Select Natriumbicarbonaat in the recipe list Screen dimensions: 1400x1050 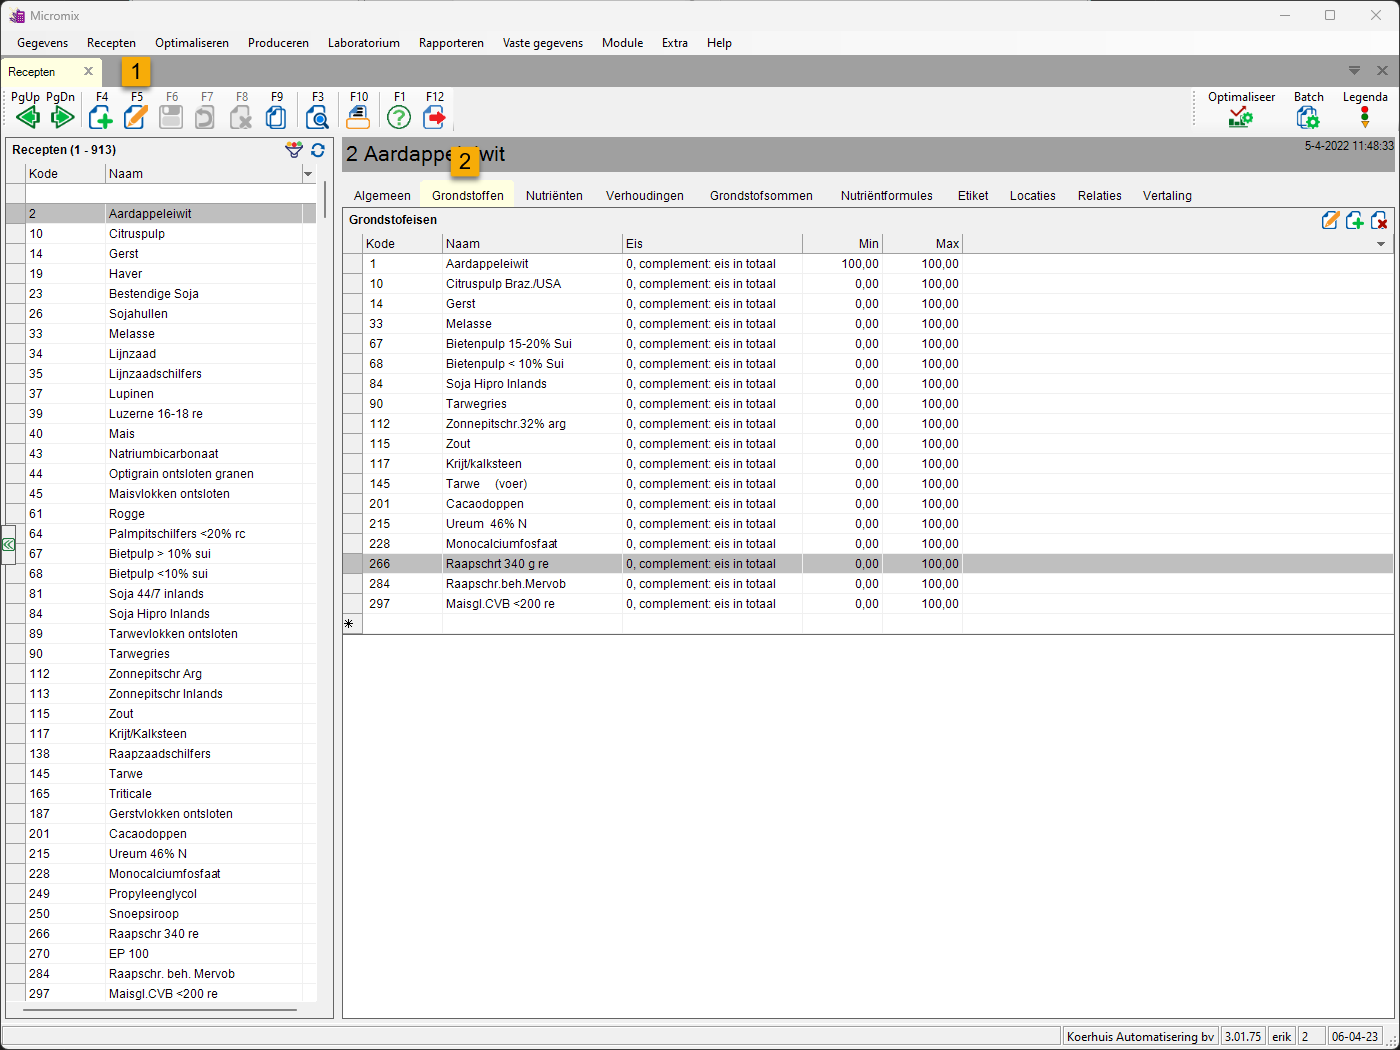point(161,454)
